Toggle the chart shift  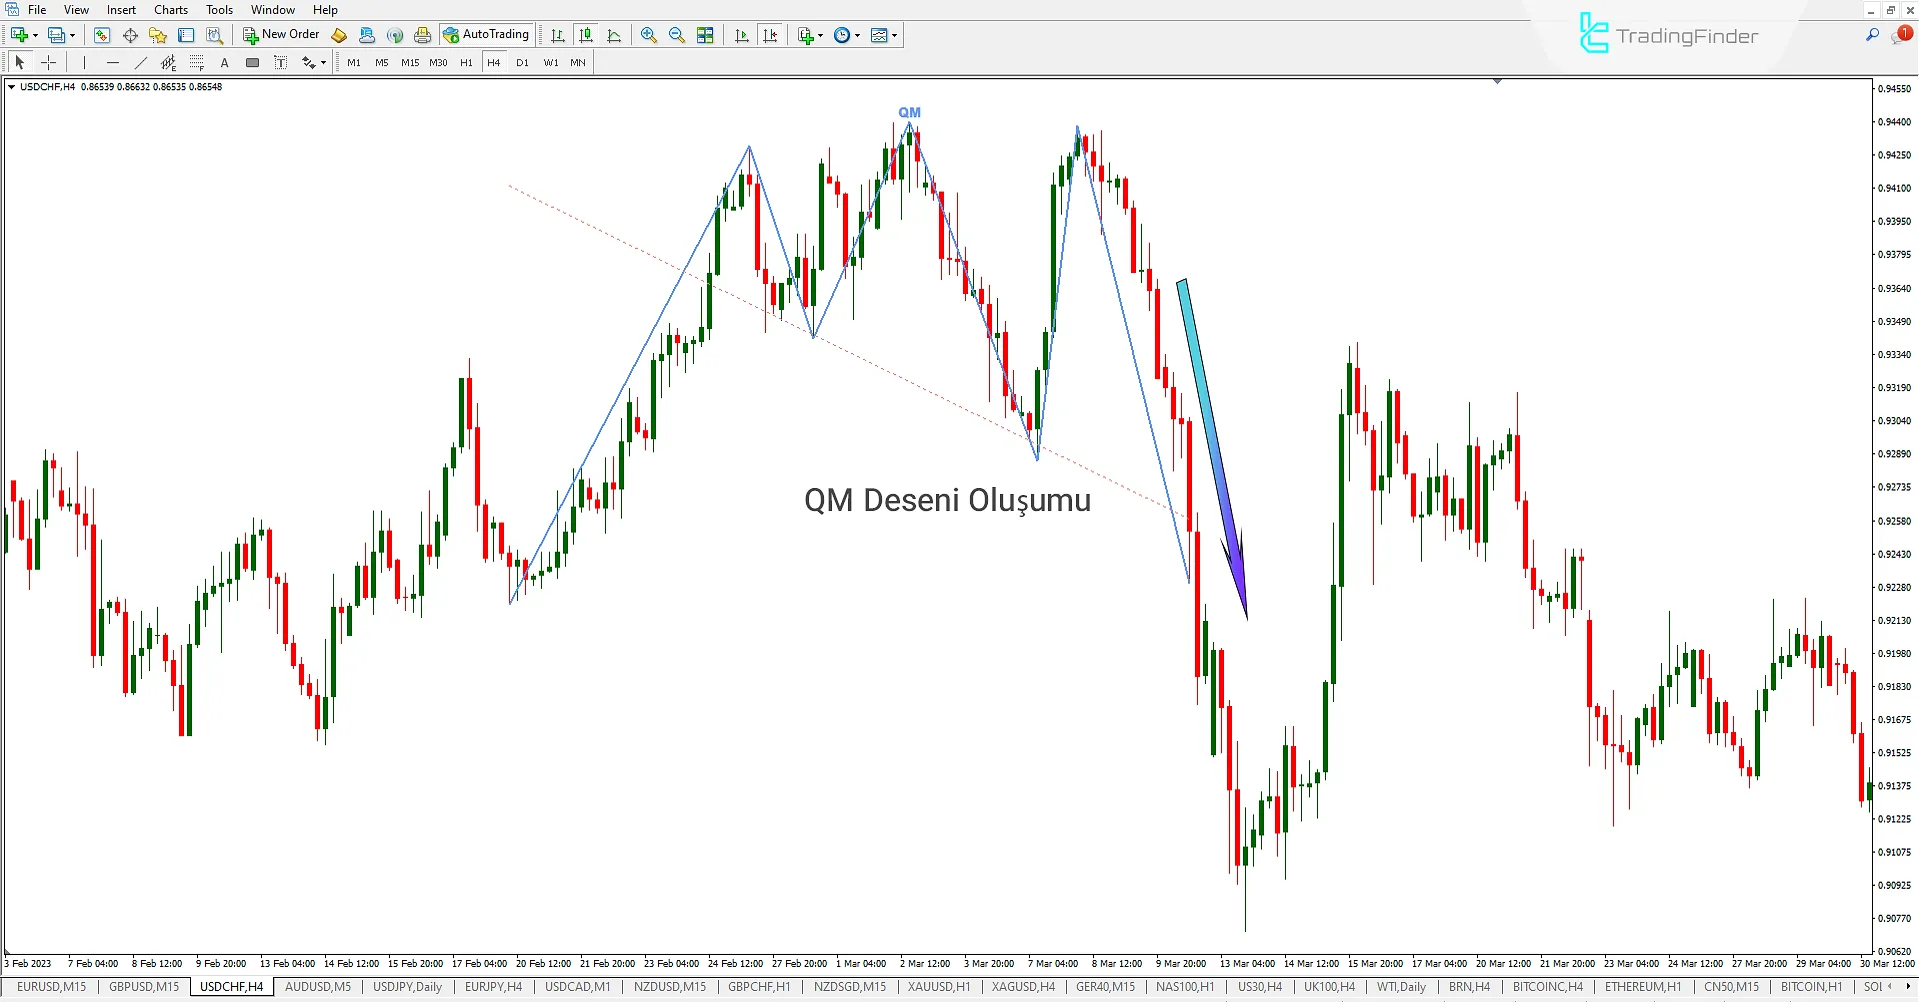(x=771, y=35)
